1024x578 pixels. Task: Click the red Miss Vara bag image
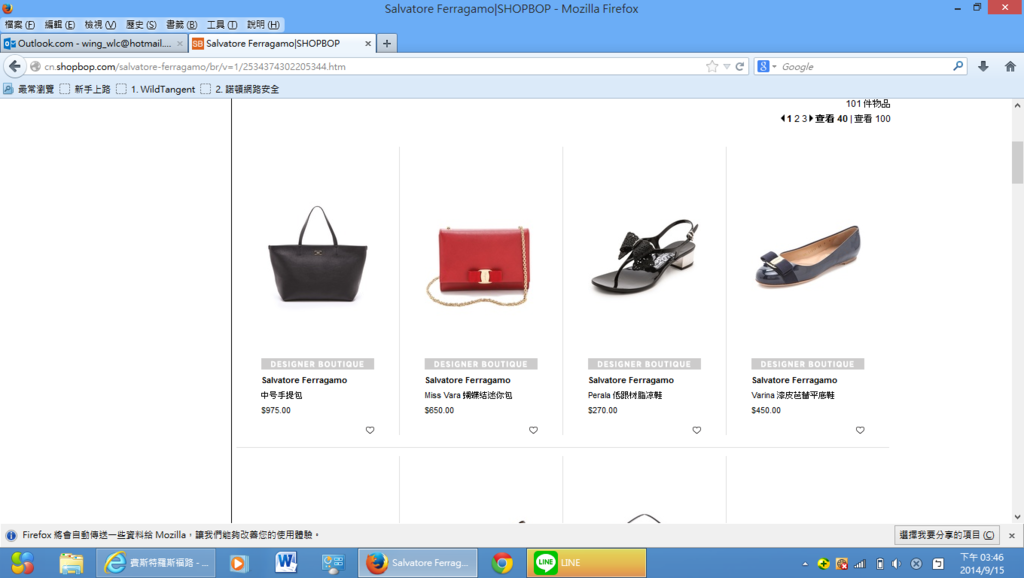tap(479, 266)
